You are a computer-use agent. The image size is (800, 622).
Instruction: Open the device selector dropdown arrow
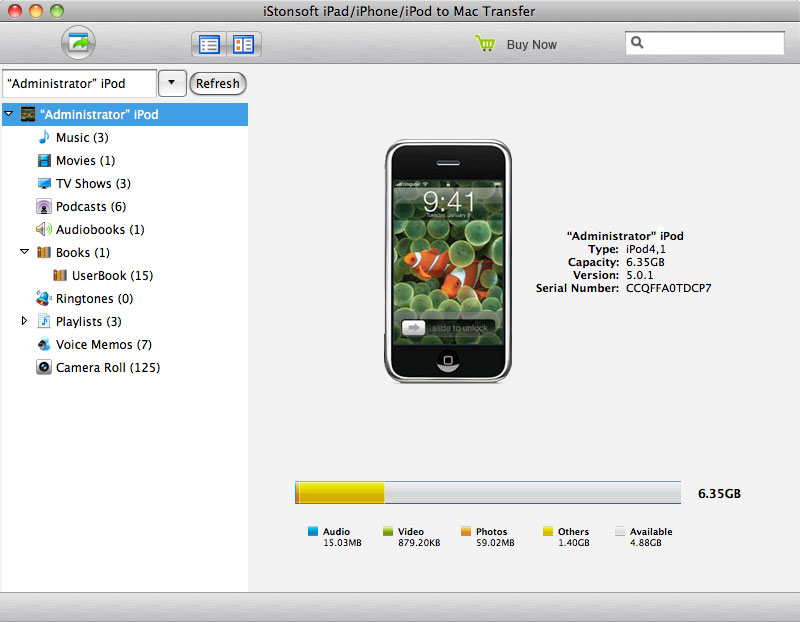tap(172, 83)
